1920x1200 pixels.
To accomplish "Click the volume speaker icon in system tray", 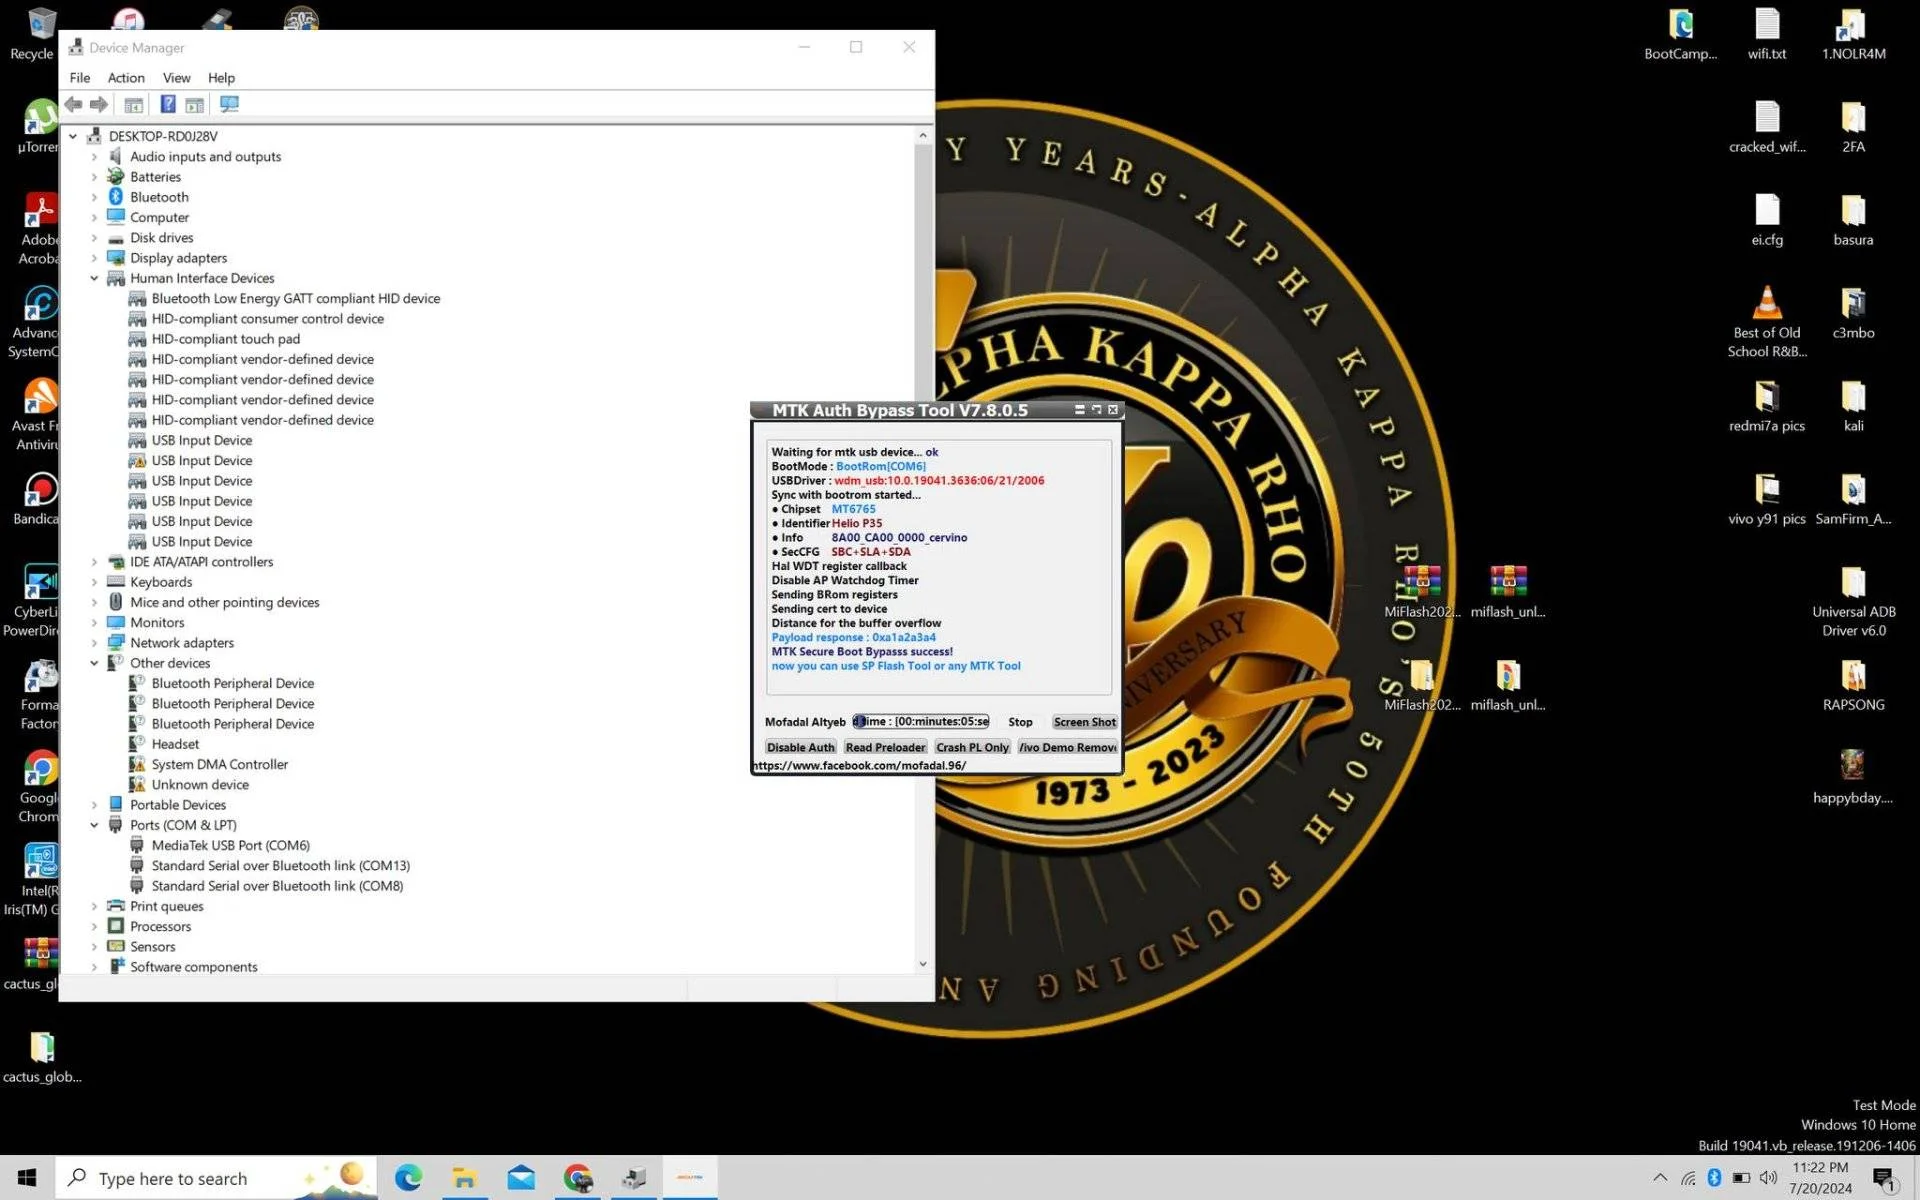I will (x=1768, y=1178).
